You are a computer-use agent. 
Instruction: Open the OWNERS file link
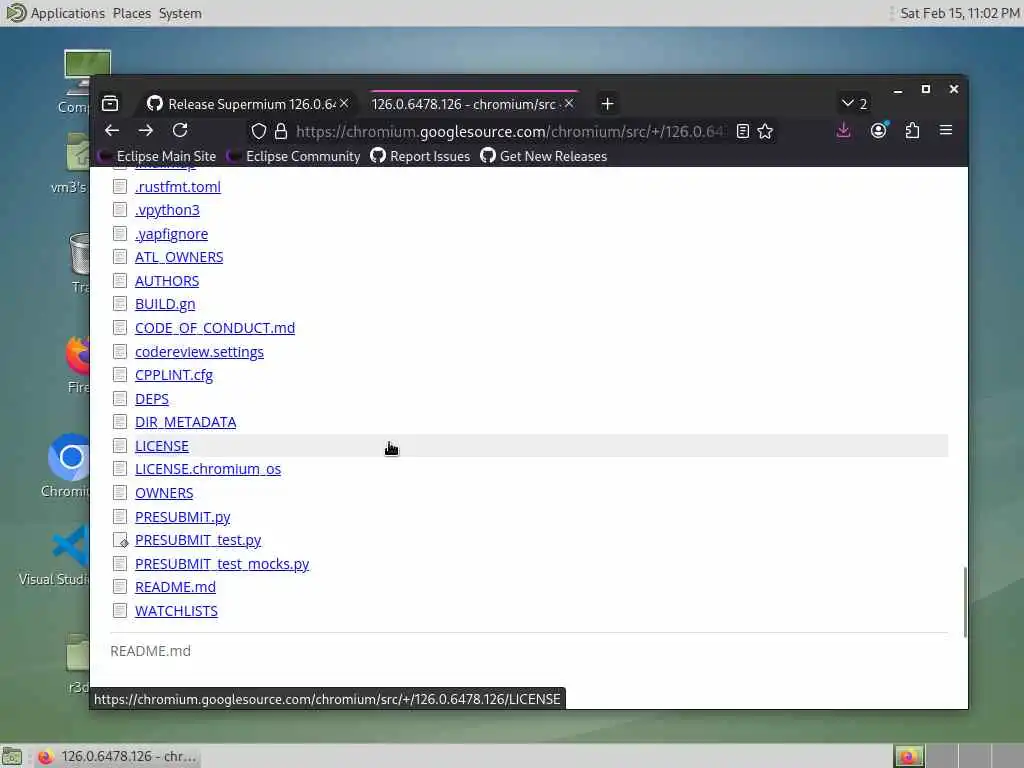pos(164,493)
